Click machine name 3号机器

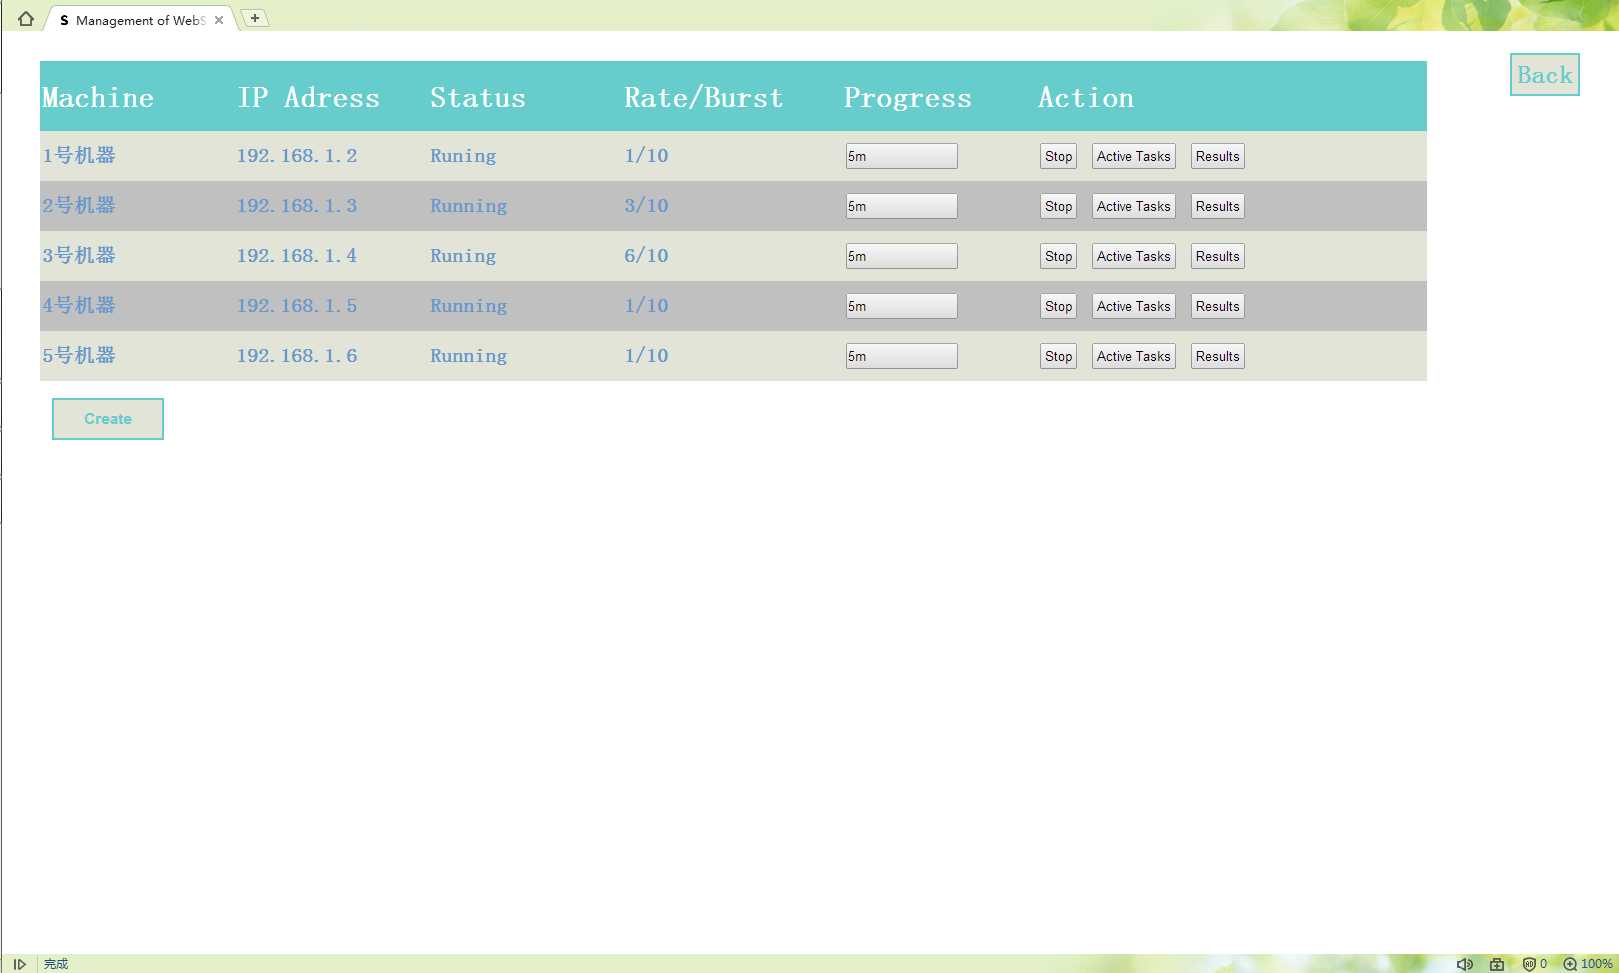[79, 255]
